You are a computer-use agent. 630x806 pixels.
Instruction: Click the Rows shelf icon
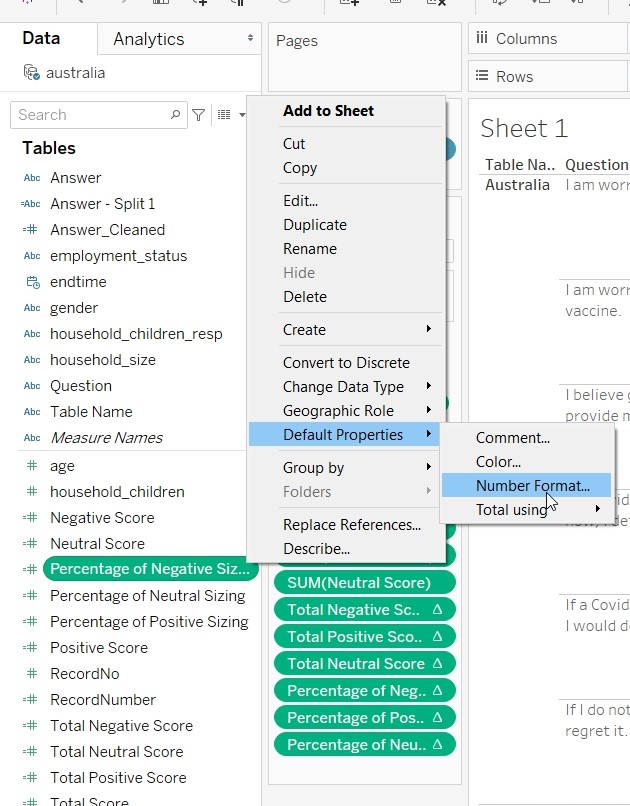click(x=482, y=76)
